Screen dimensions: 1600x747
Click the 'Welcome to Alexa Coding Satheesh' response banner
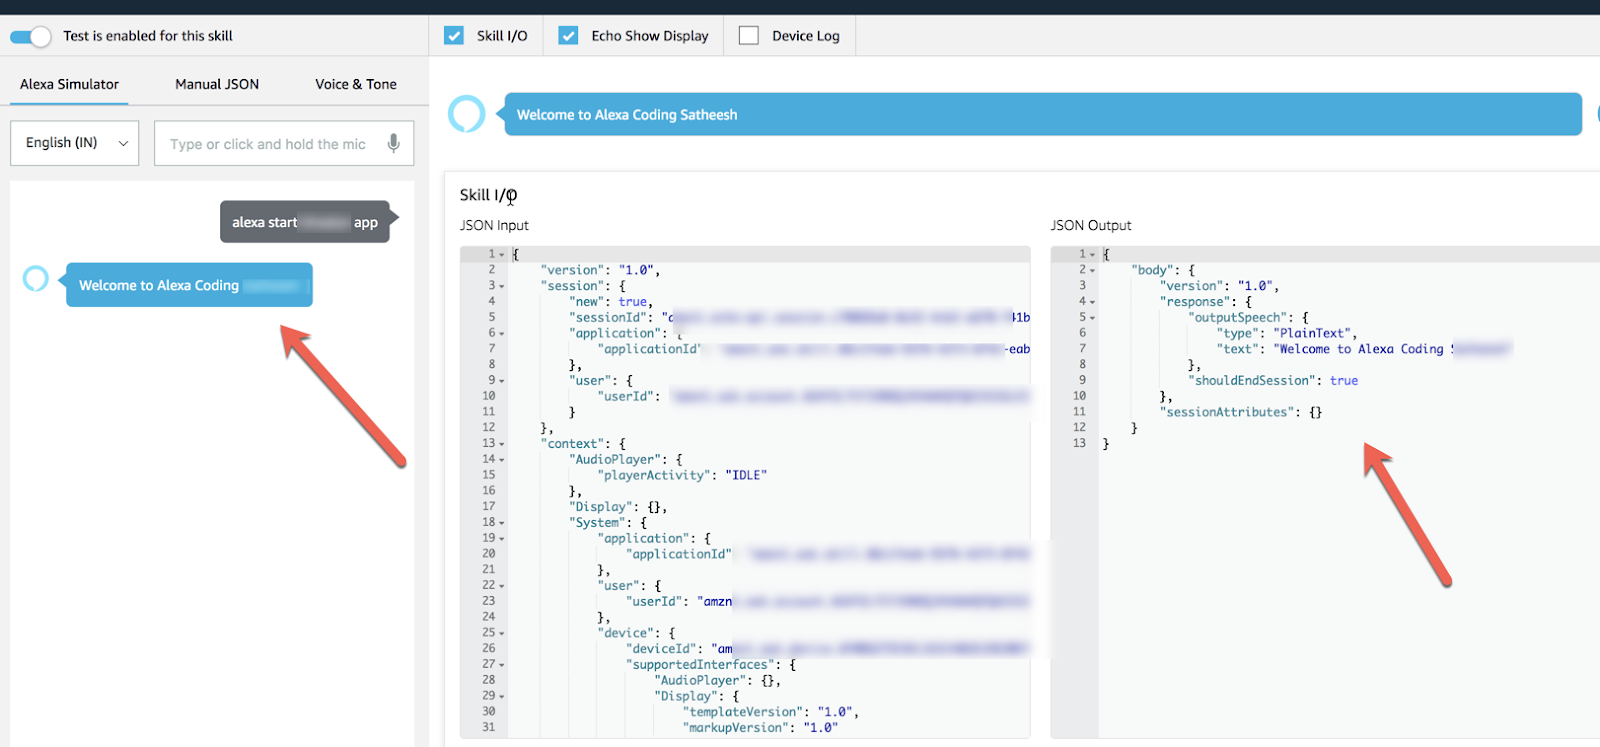pyautogui.click(x=1043, y=114)
